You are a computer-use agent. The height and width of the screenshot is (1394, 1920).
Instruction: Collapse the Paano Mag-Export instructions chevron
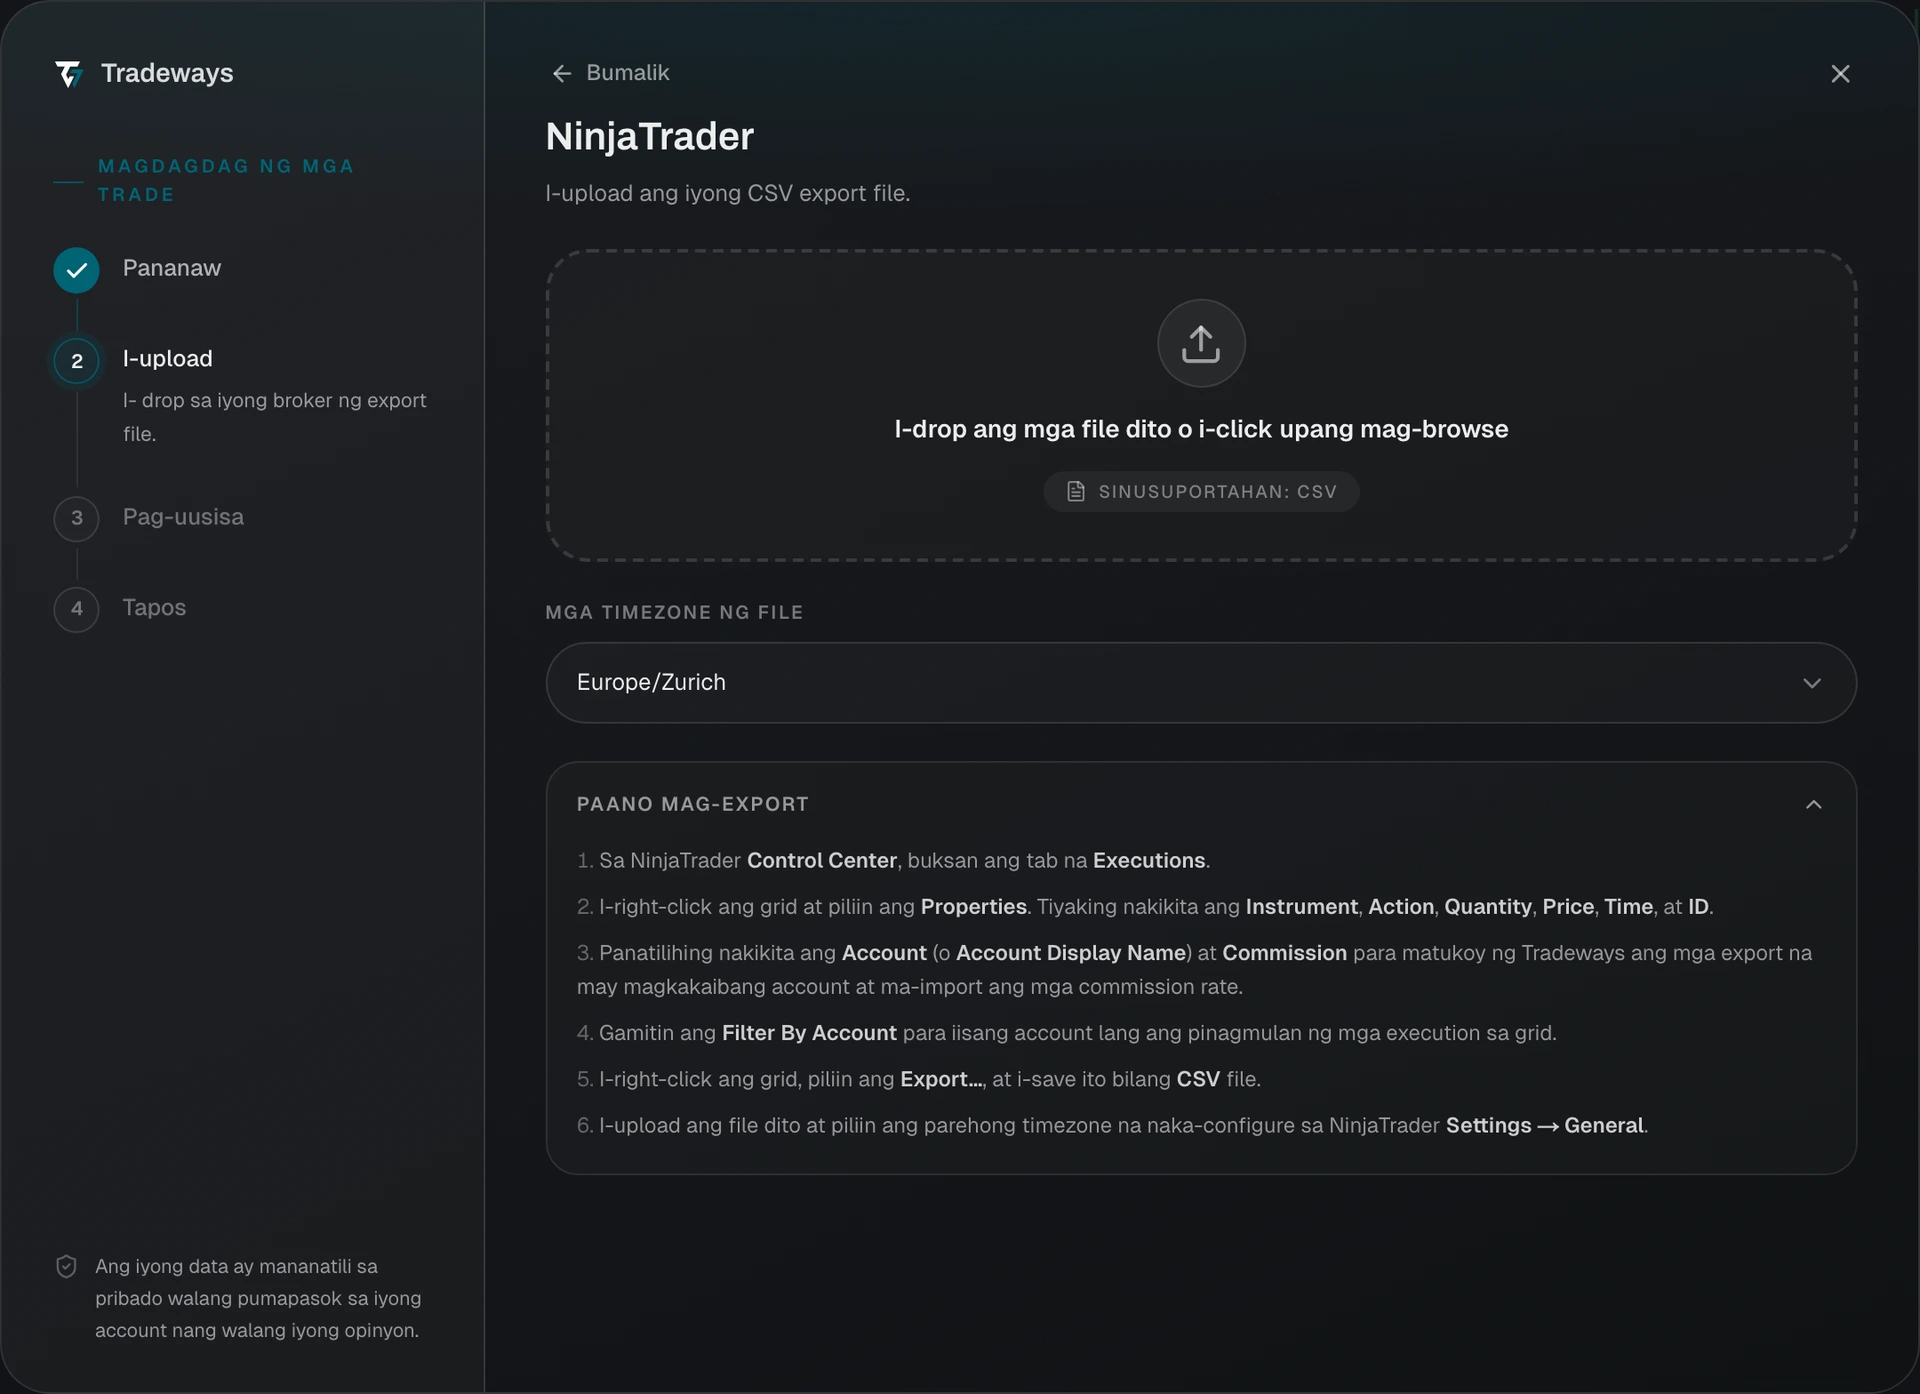pyautogui.click(x=1814, y=804)
